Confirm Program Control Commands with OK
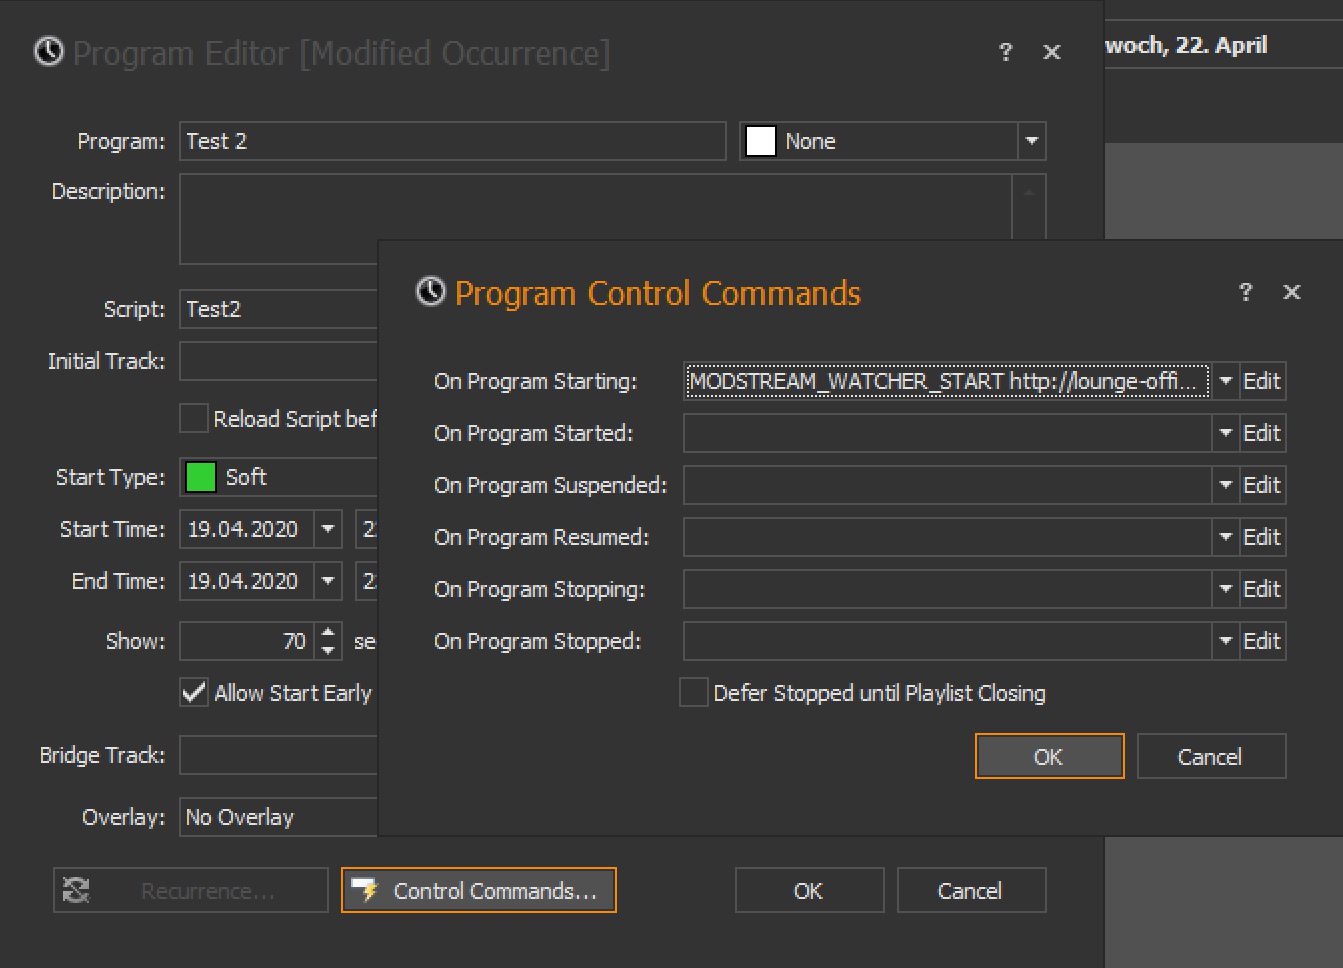Viewport: 1343px width, 968px height. [x=1049, y=756]
